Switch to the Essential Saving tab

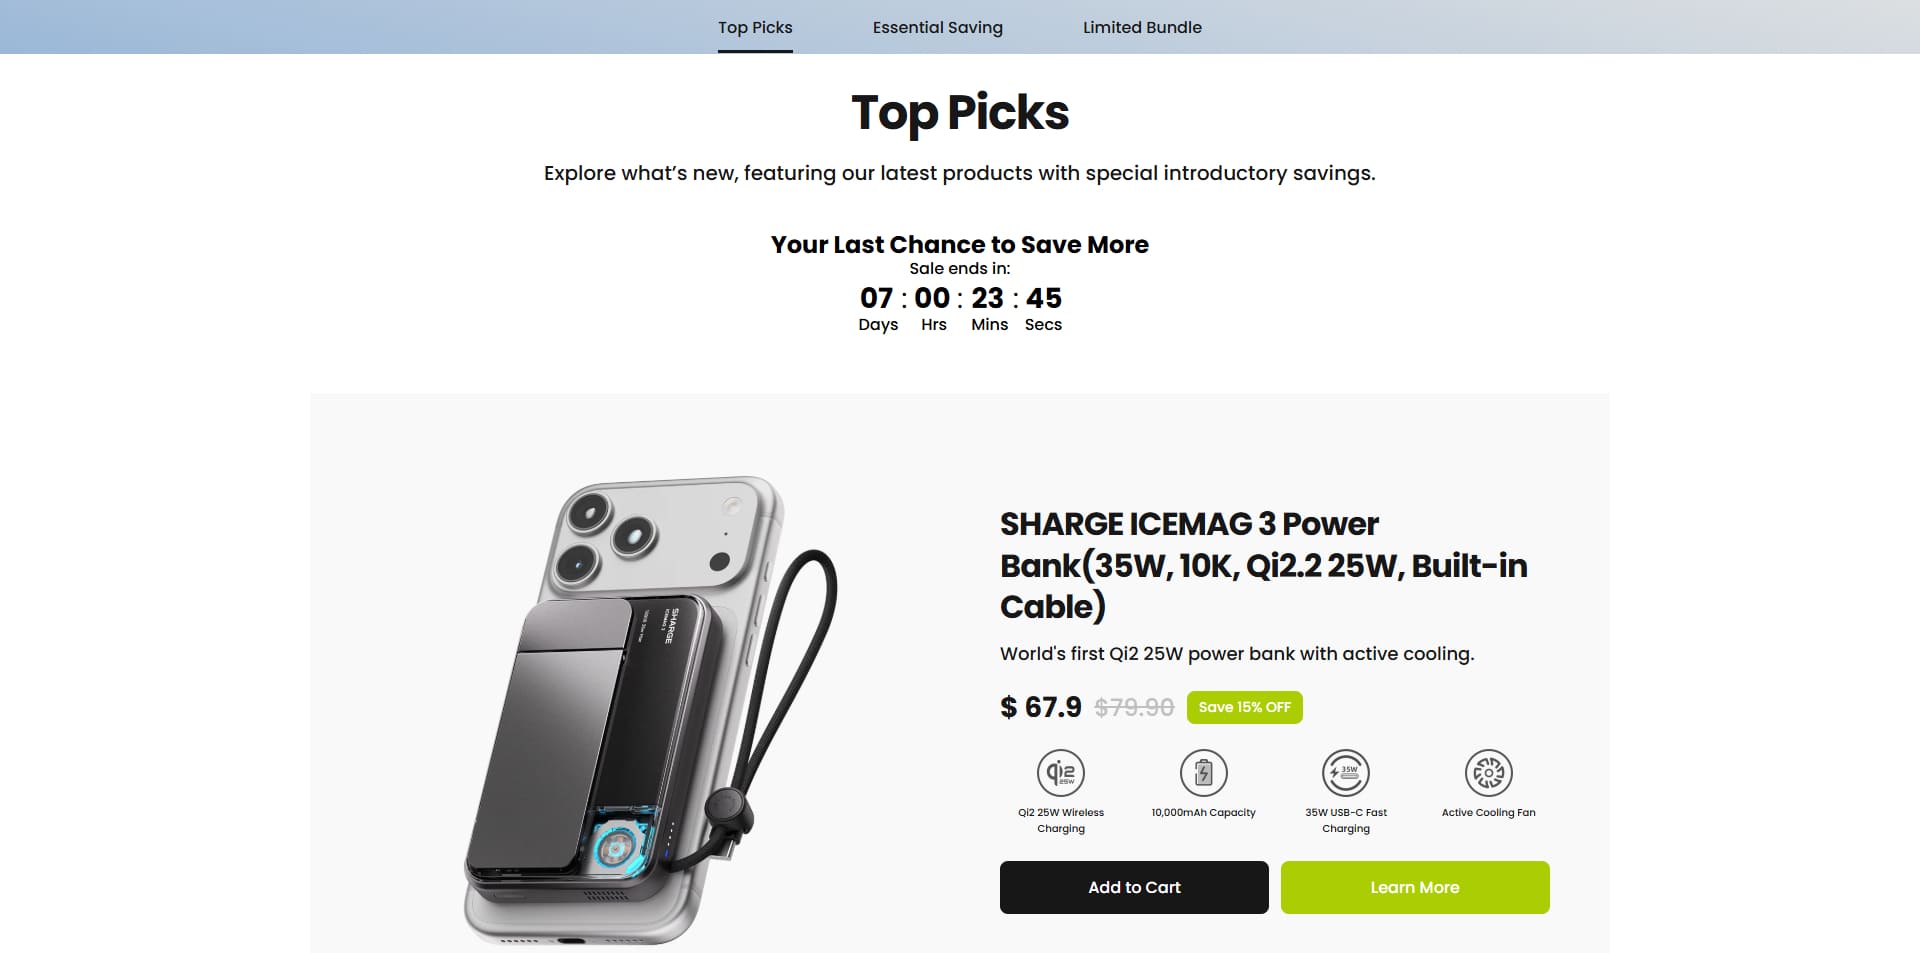[x=938, y=28]
